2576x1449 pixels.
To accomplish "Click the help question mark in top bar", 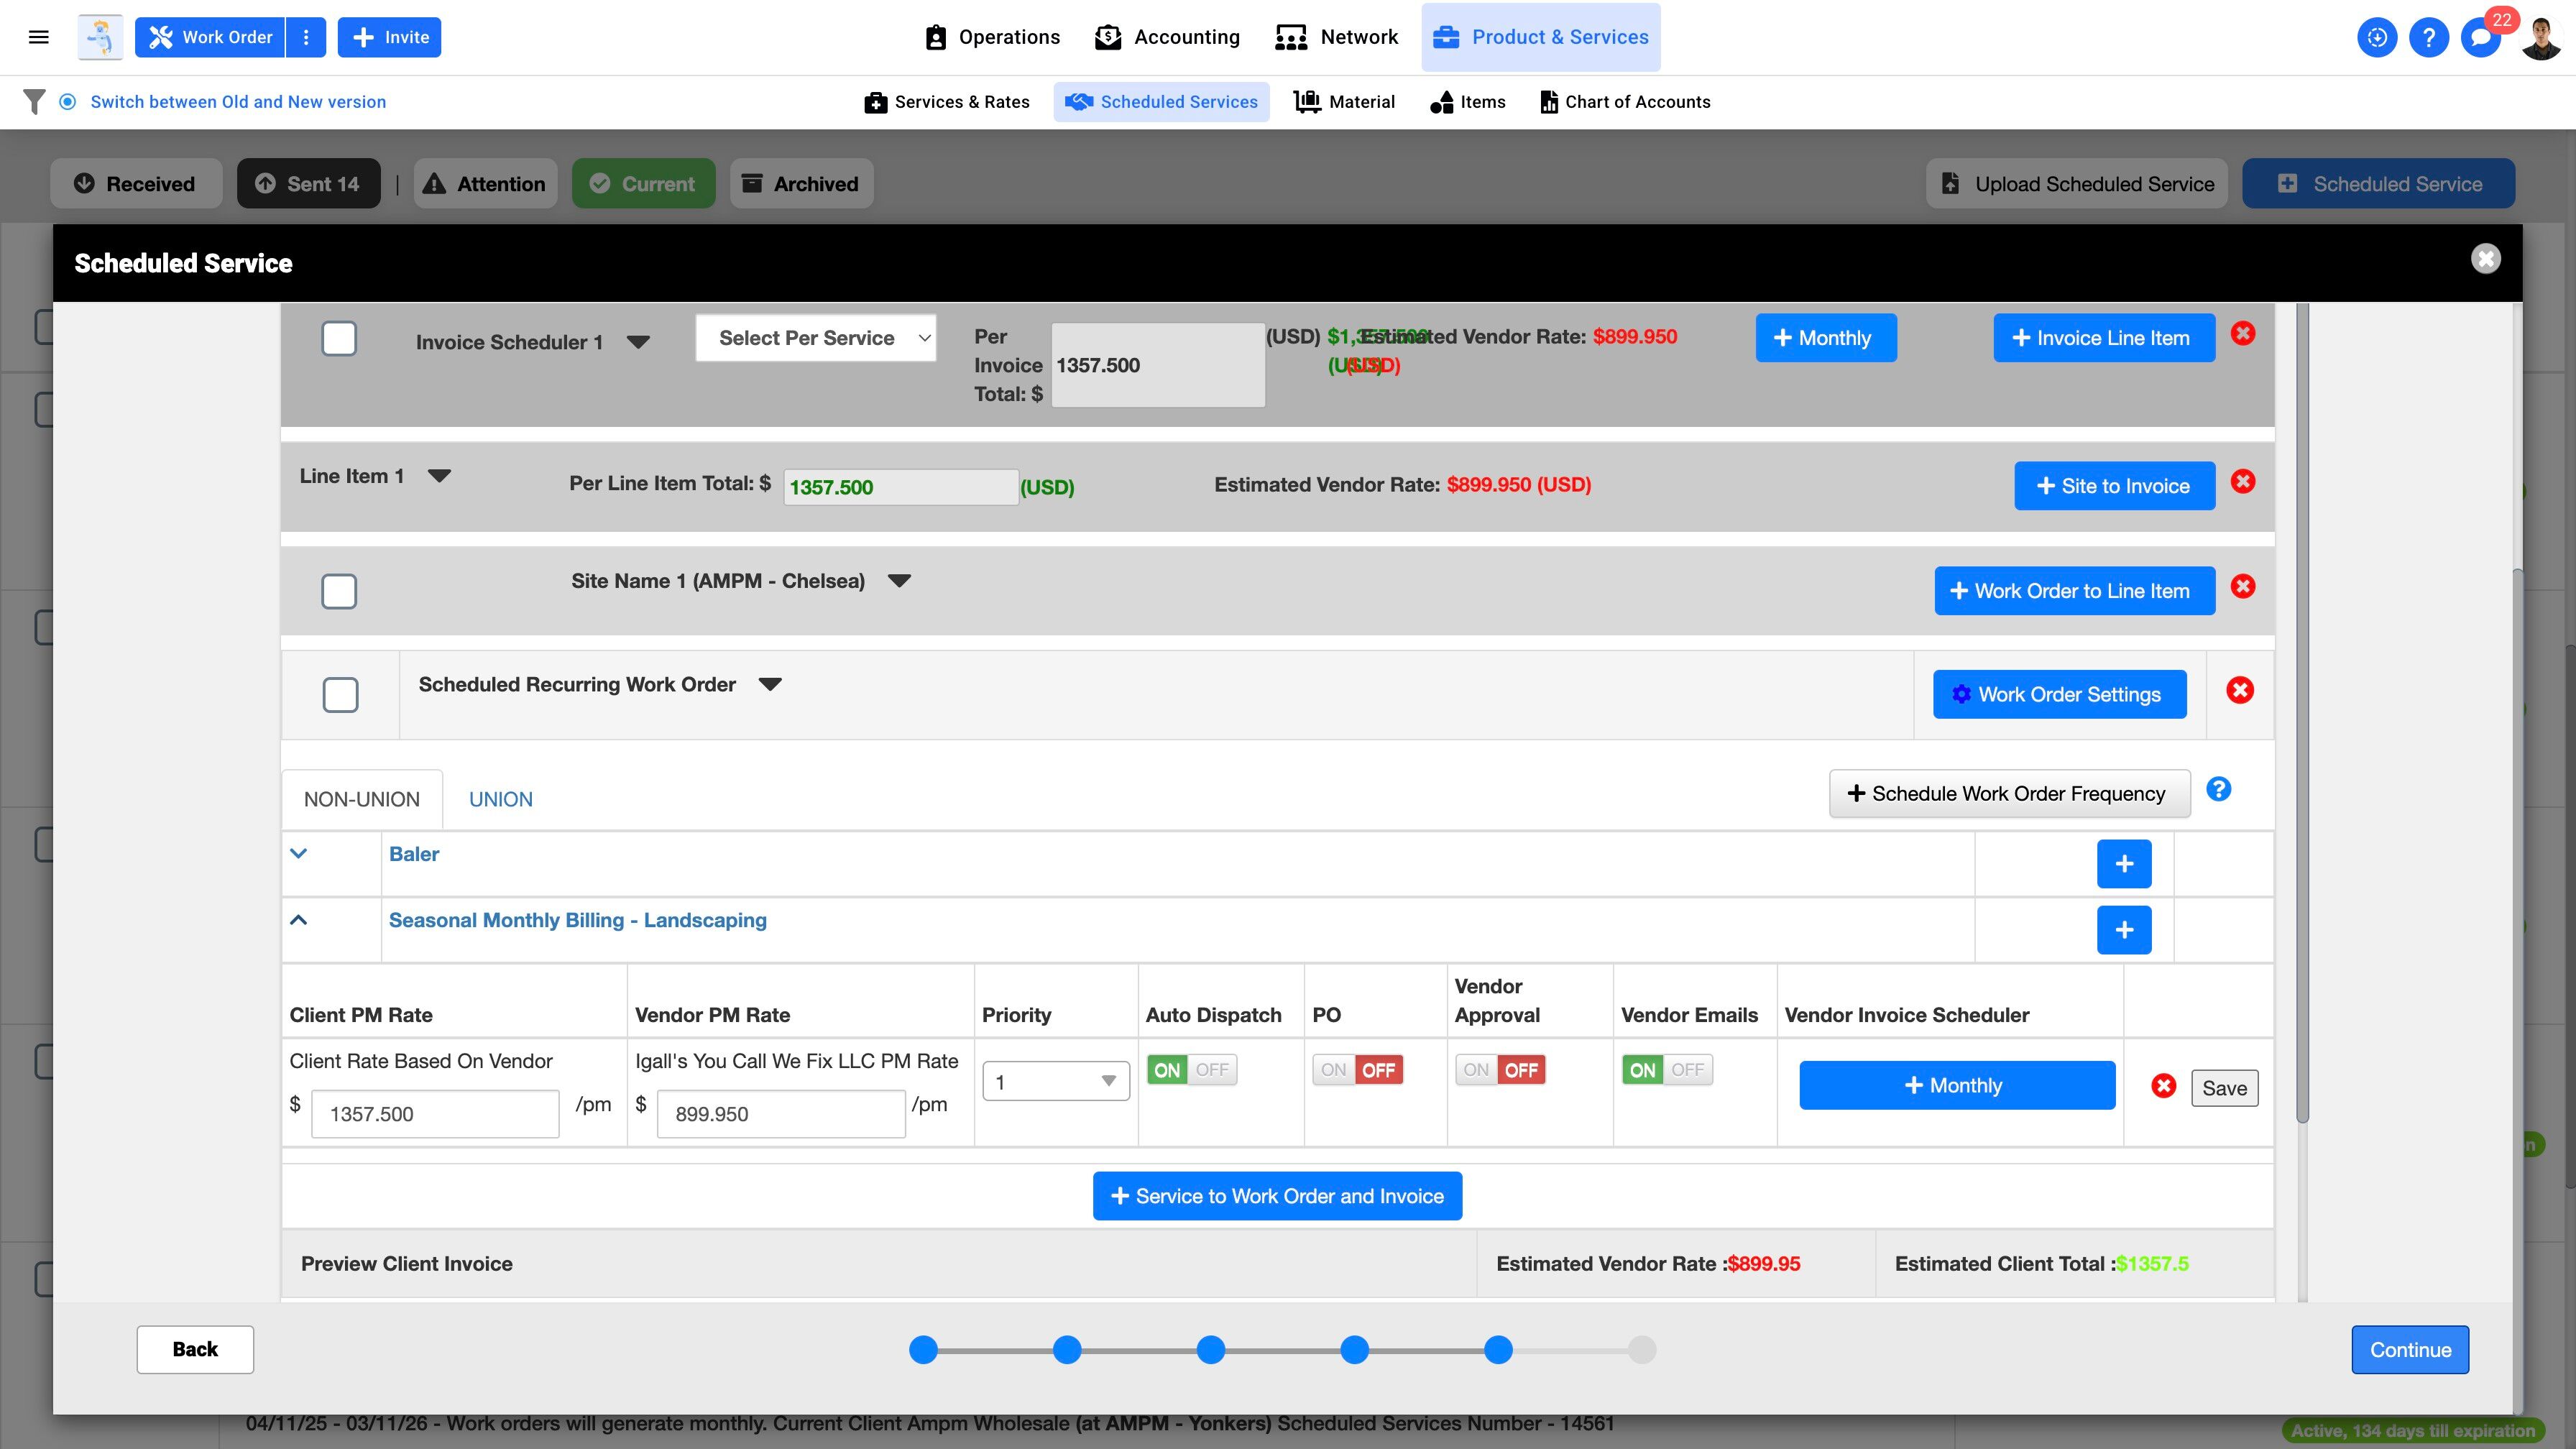I will [x=2428, y=37].
